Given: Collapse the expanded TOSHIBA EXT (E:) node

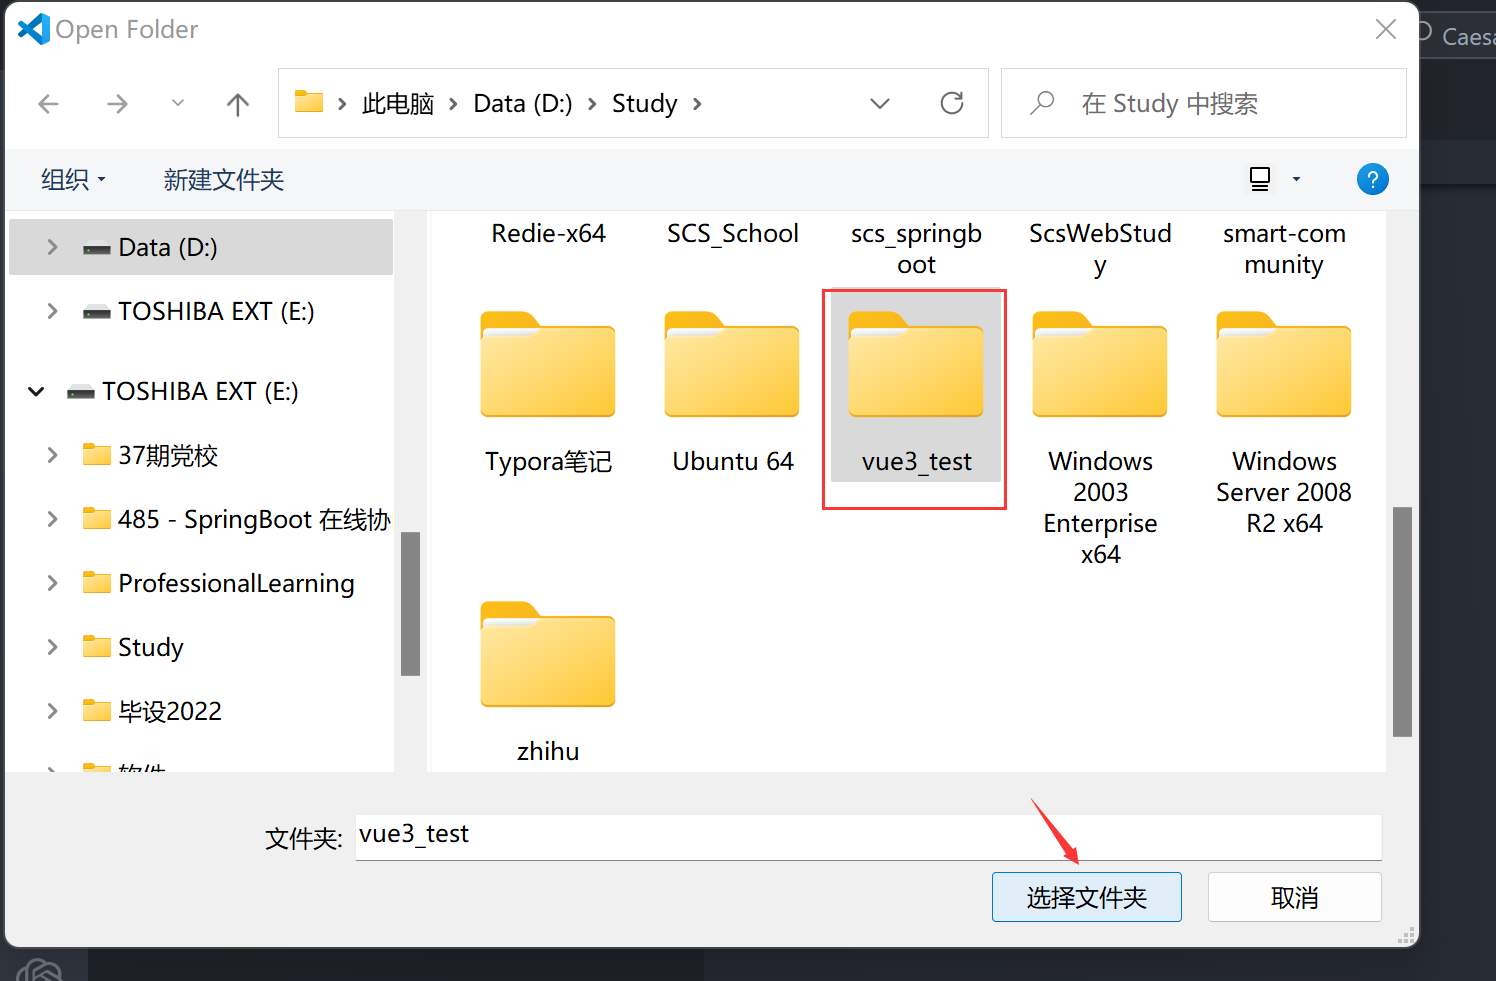Looking at the screenshot, I should pyautogui.click(x=36, y=391).
